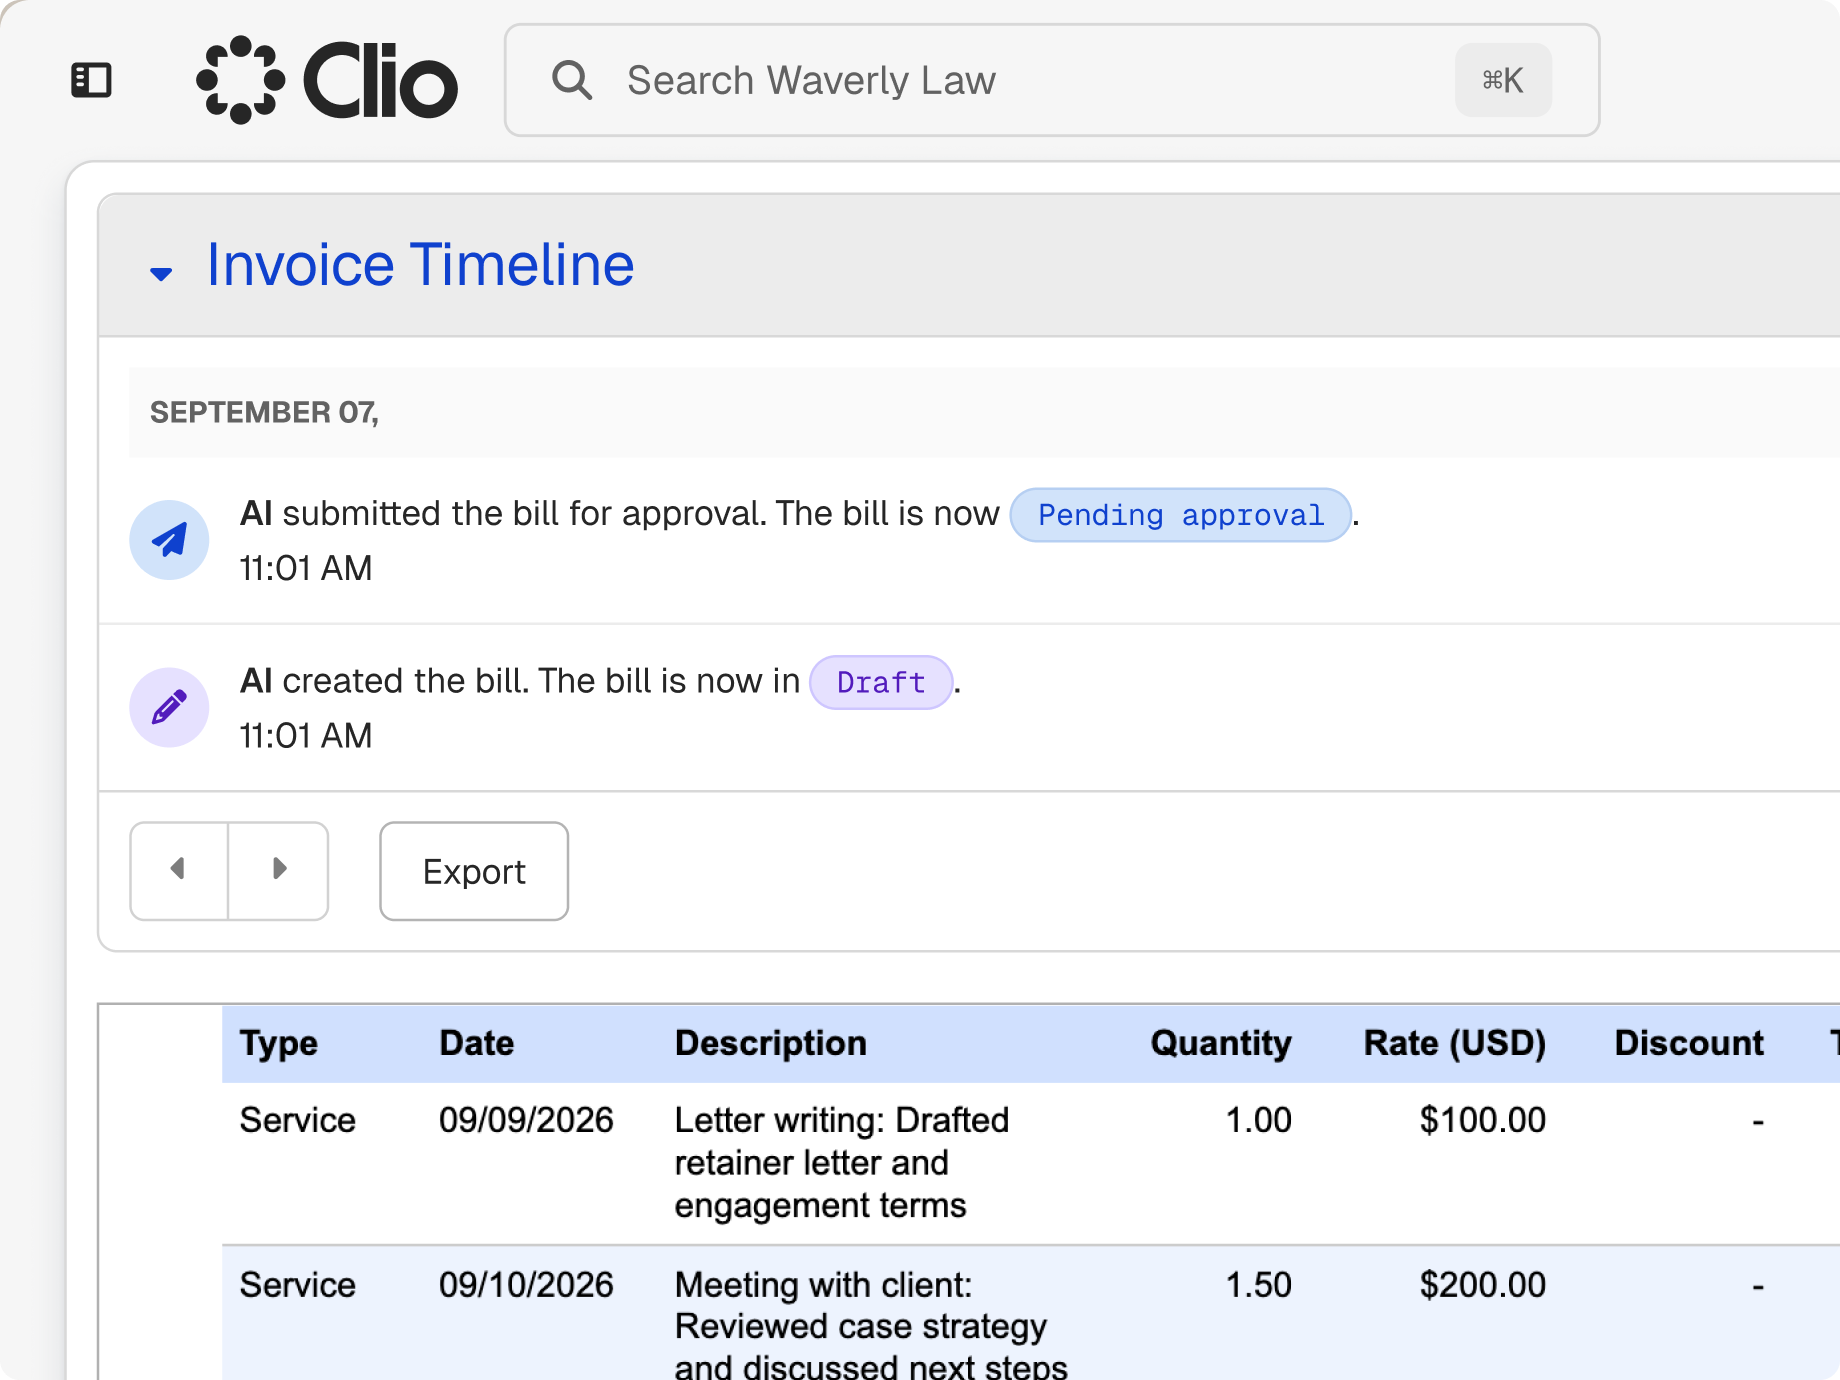Click the Quantity column header
Screen dimensions: 1840x1380
[1221, 1043]
